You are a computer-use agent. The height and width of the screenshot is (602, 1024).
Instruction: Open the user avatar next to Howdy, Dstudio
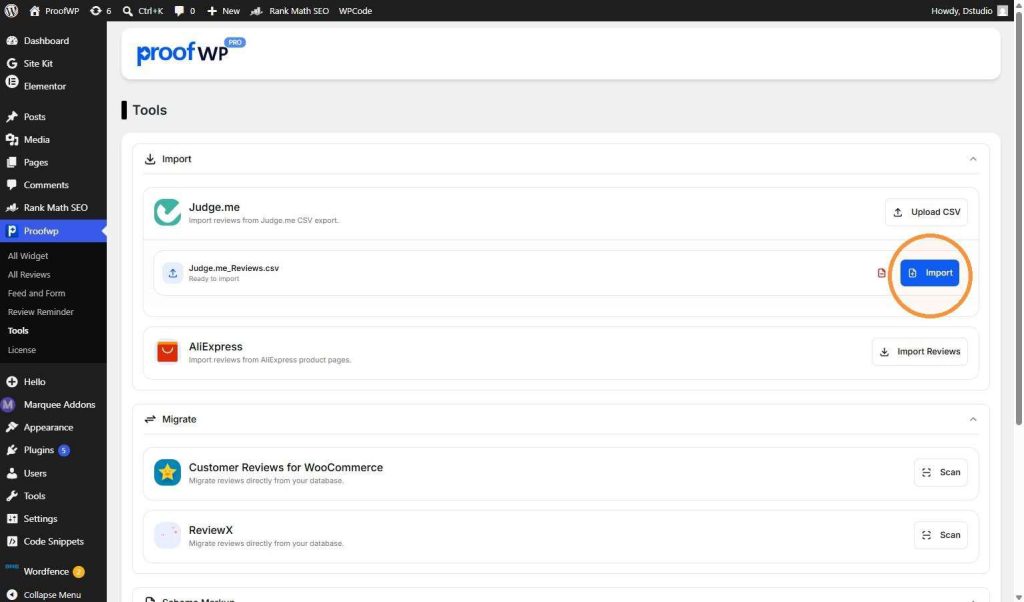(1002, 10)
